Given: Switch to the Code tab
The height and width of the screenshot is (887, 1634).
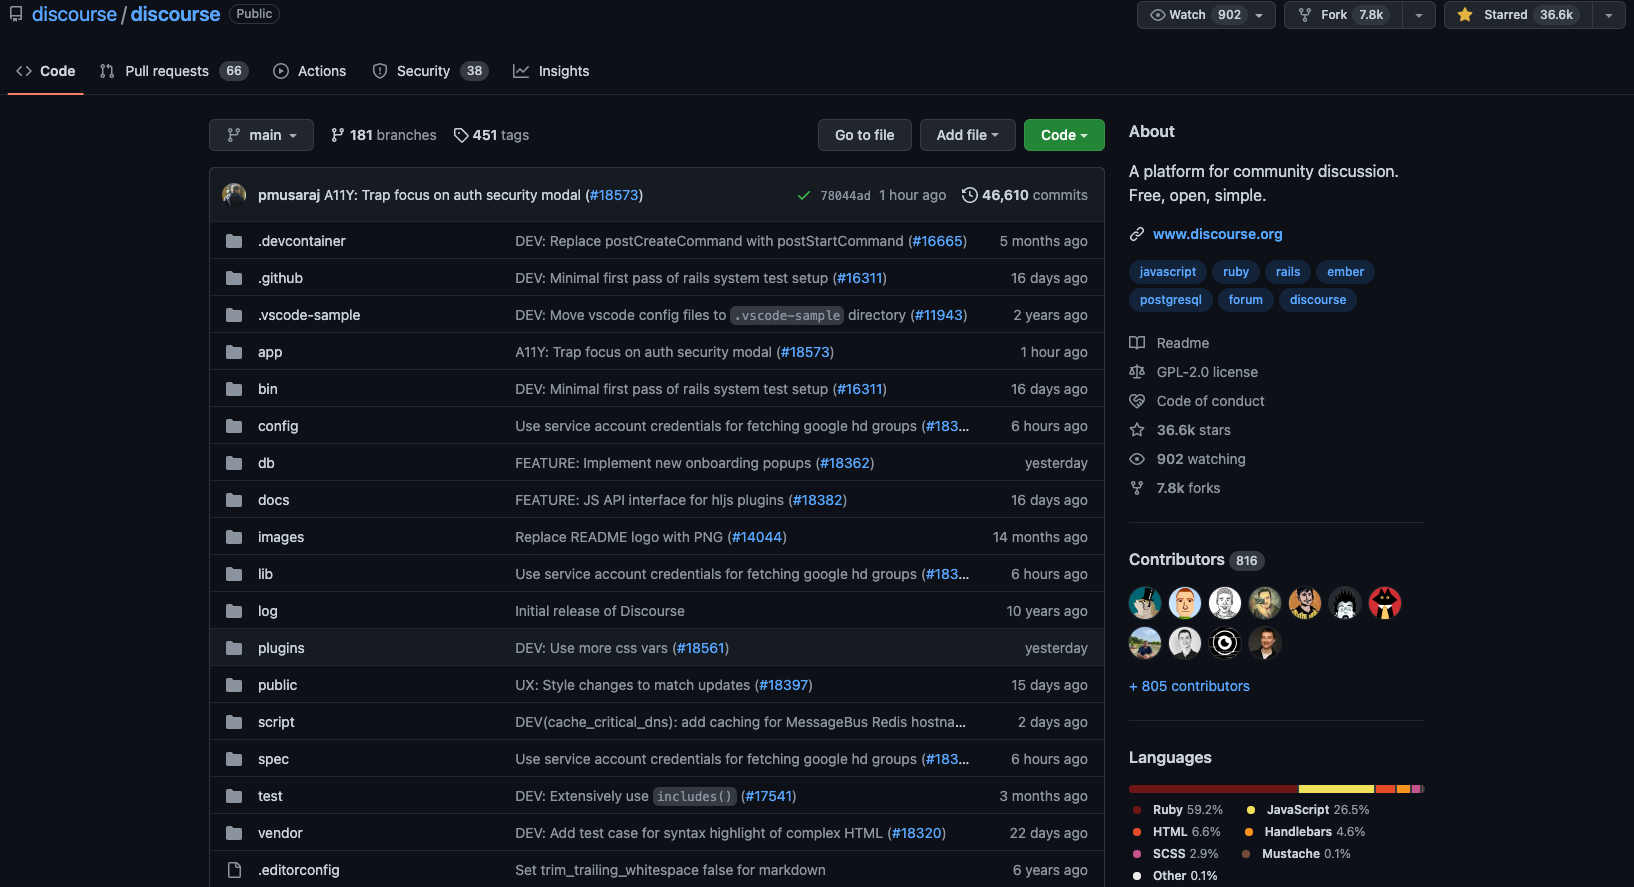Looking at the screenshot, I should [46, 71].
